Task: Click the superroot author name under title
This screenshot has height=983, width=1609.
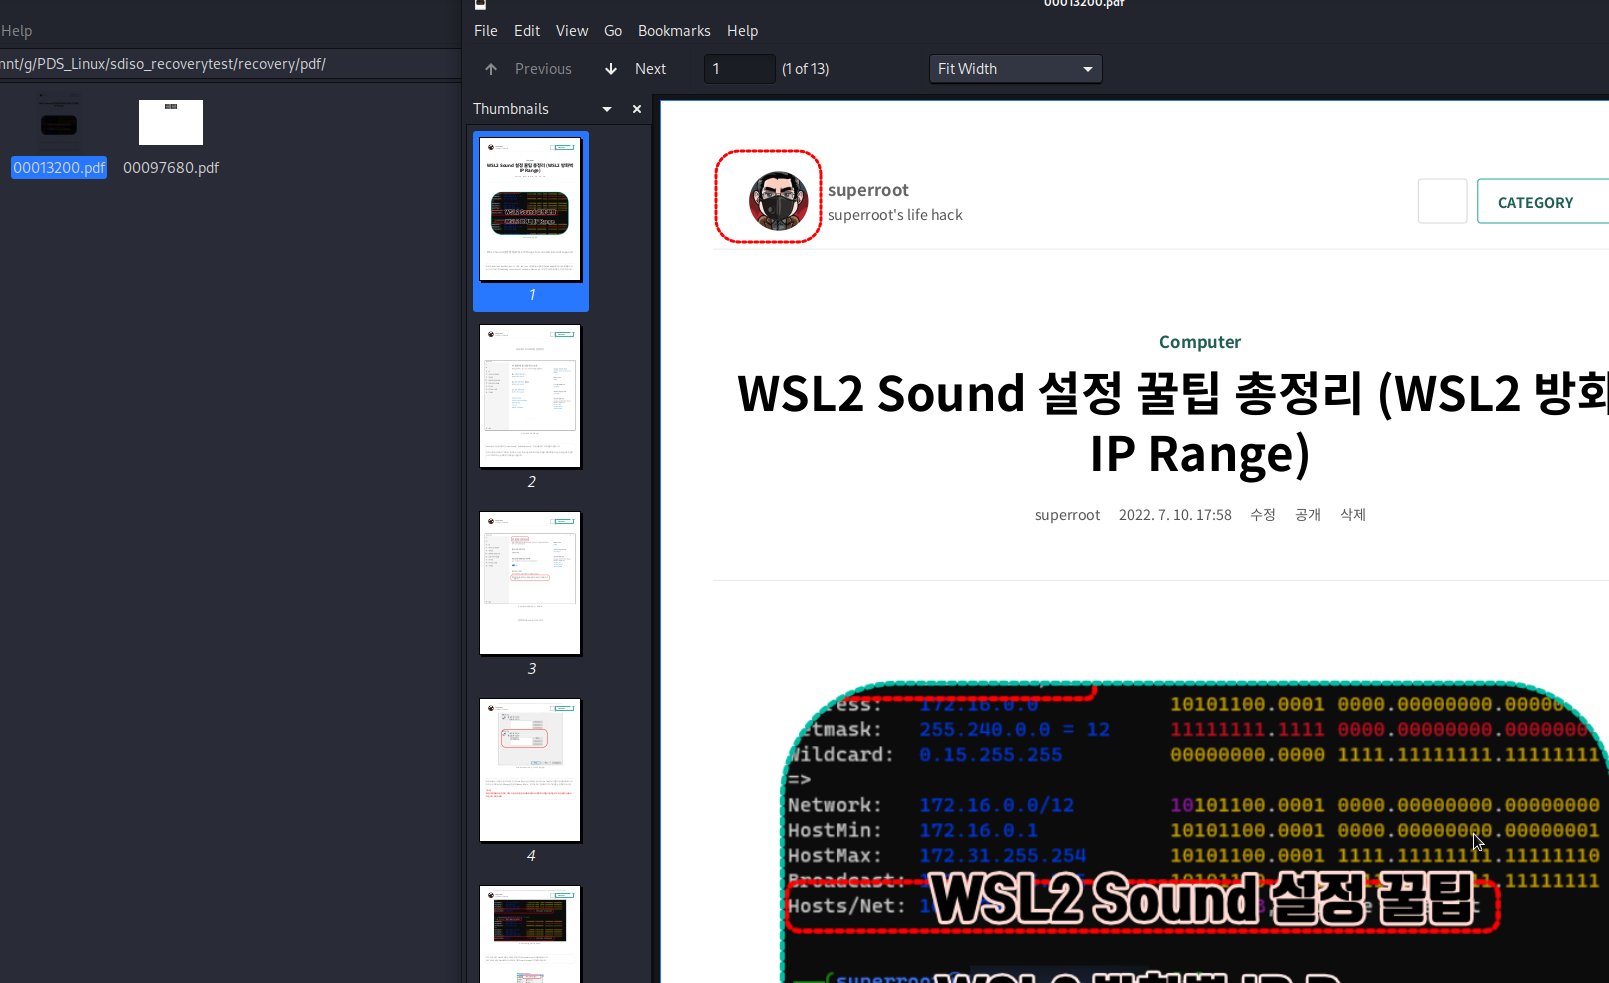Action: [x=1067, y=515]
